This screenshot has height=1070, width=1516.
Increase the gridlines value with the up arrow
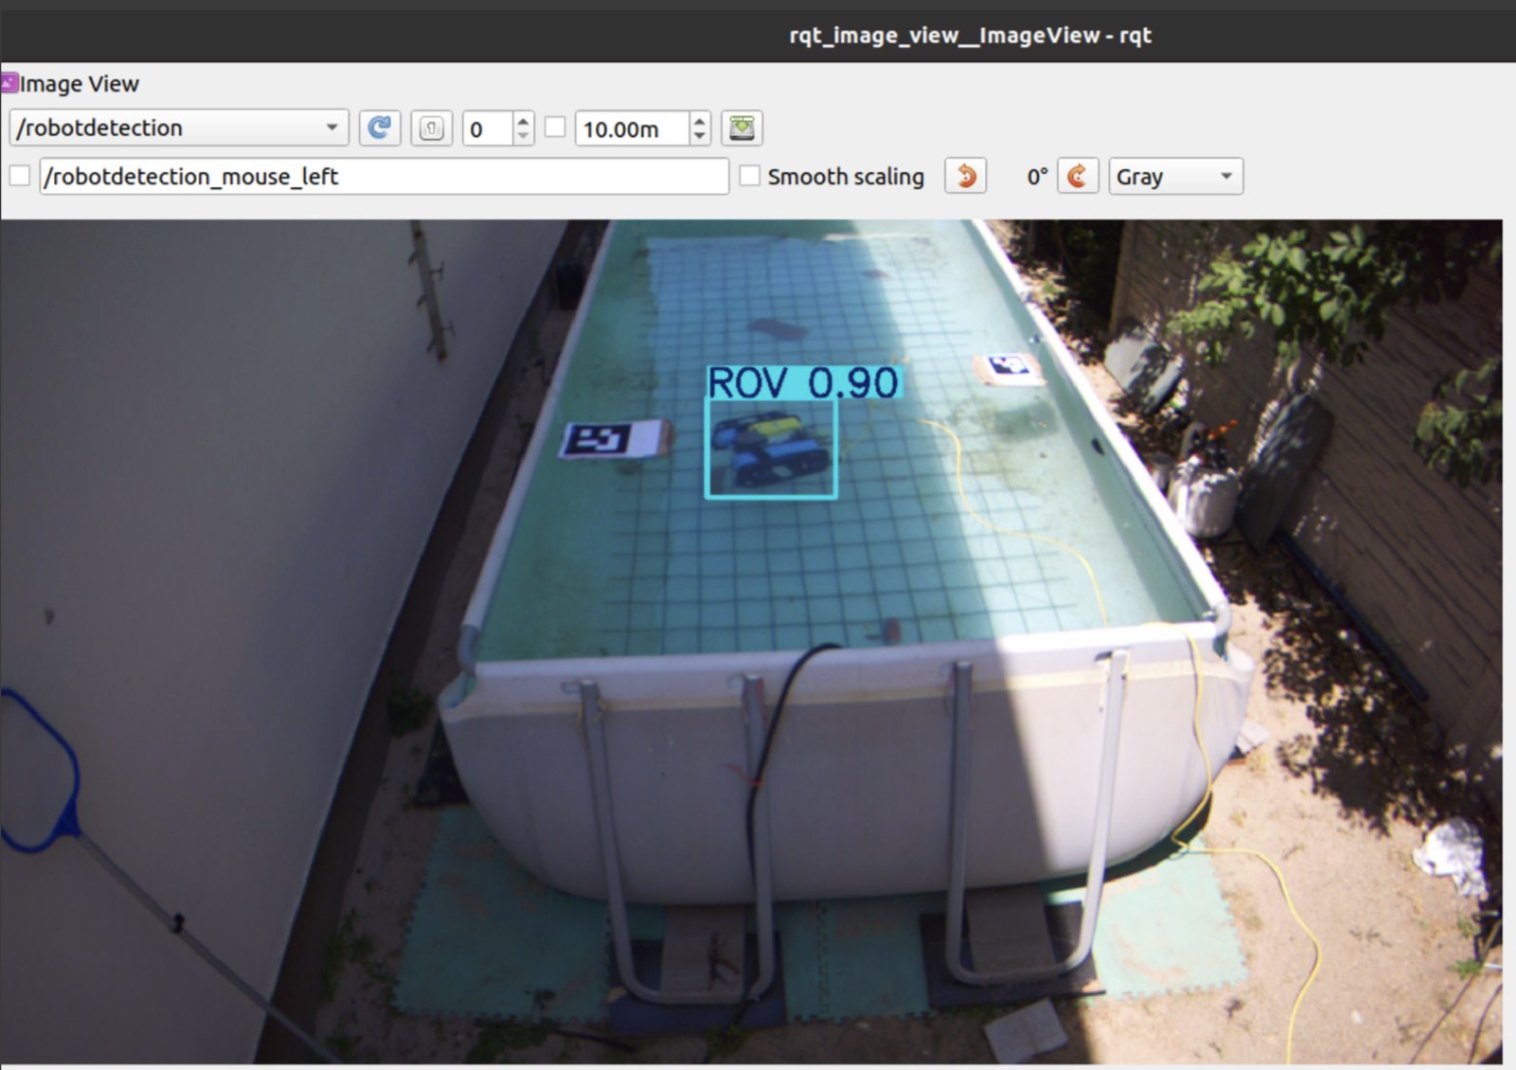[x=523, y=120]
